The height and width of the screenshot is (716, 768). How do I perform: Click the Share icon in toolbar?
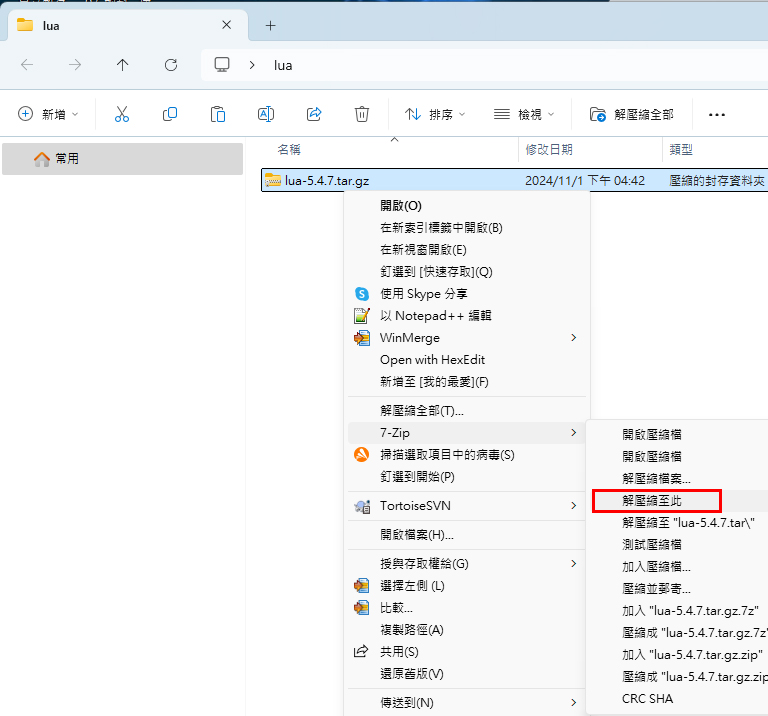pyautogui.click(x=313, y=114)
